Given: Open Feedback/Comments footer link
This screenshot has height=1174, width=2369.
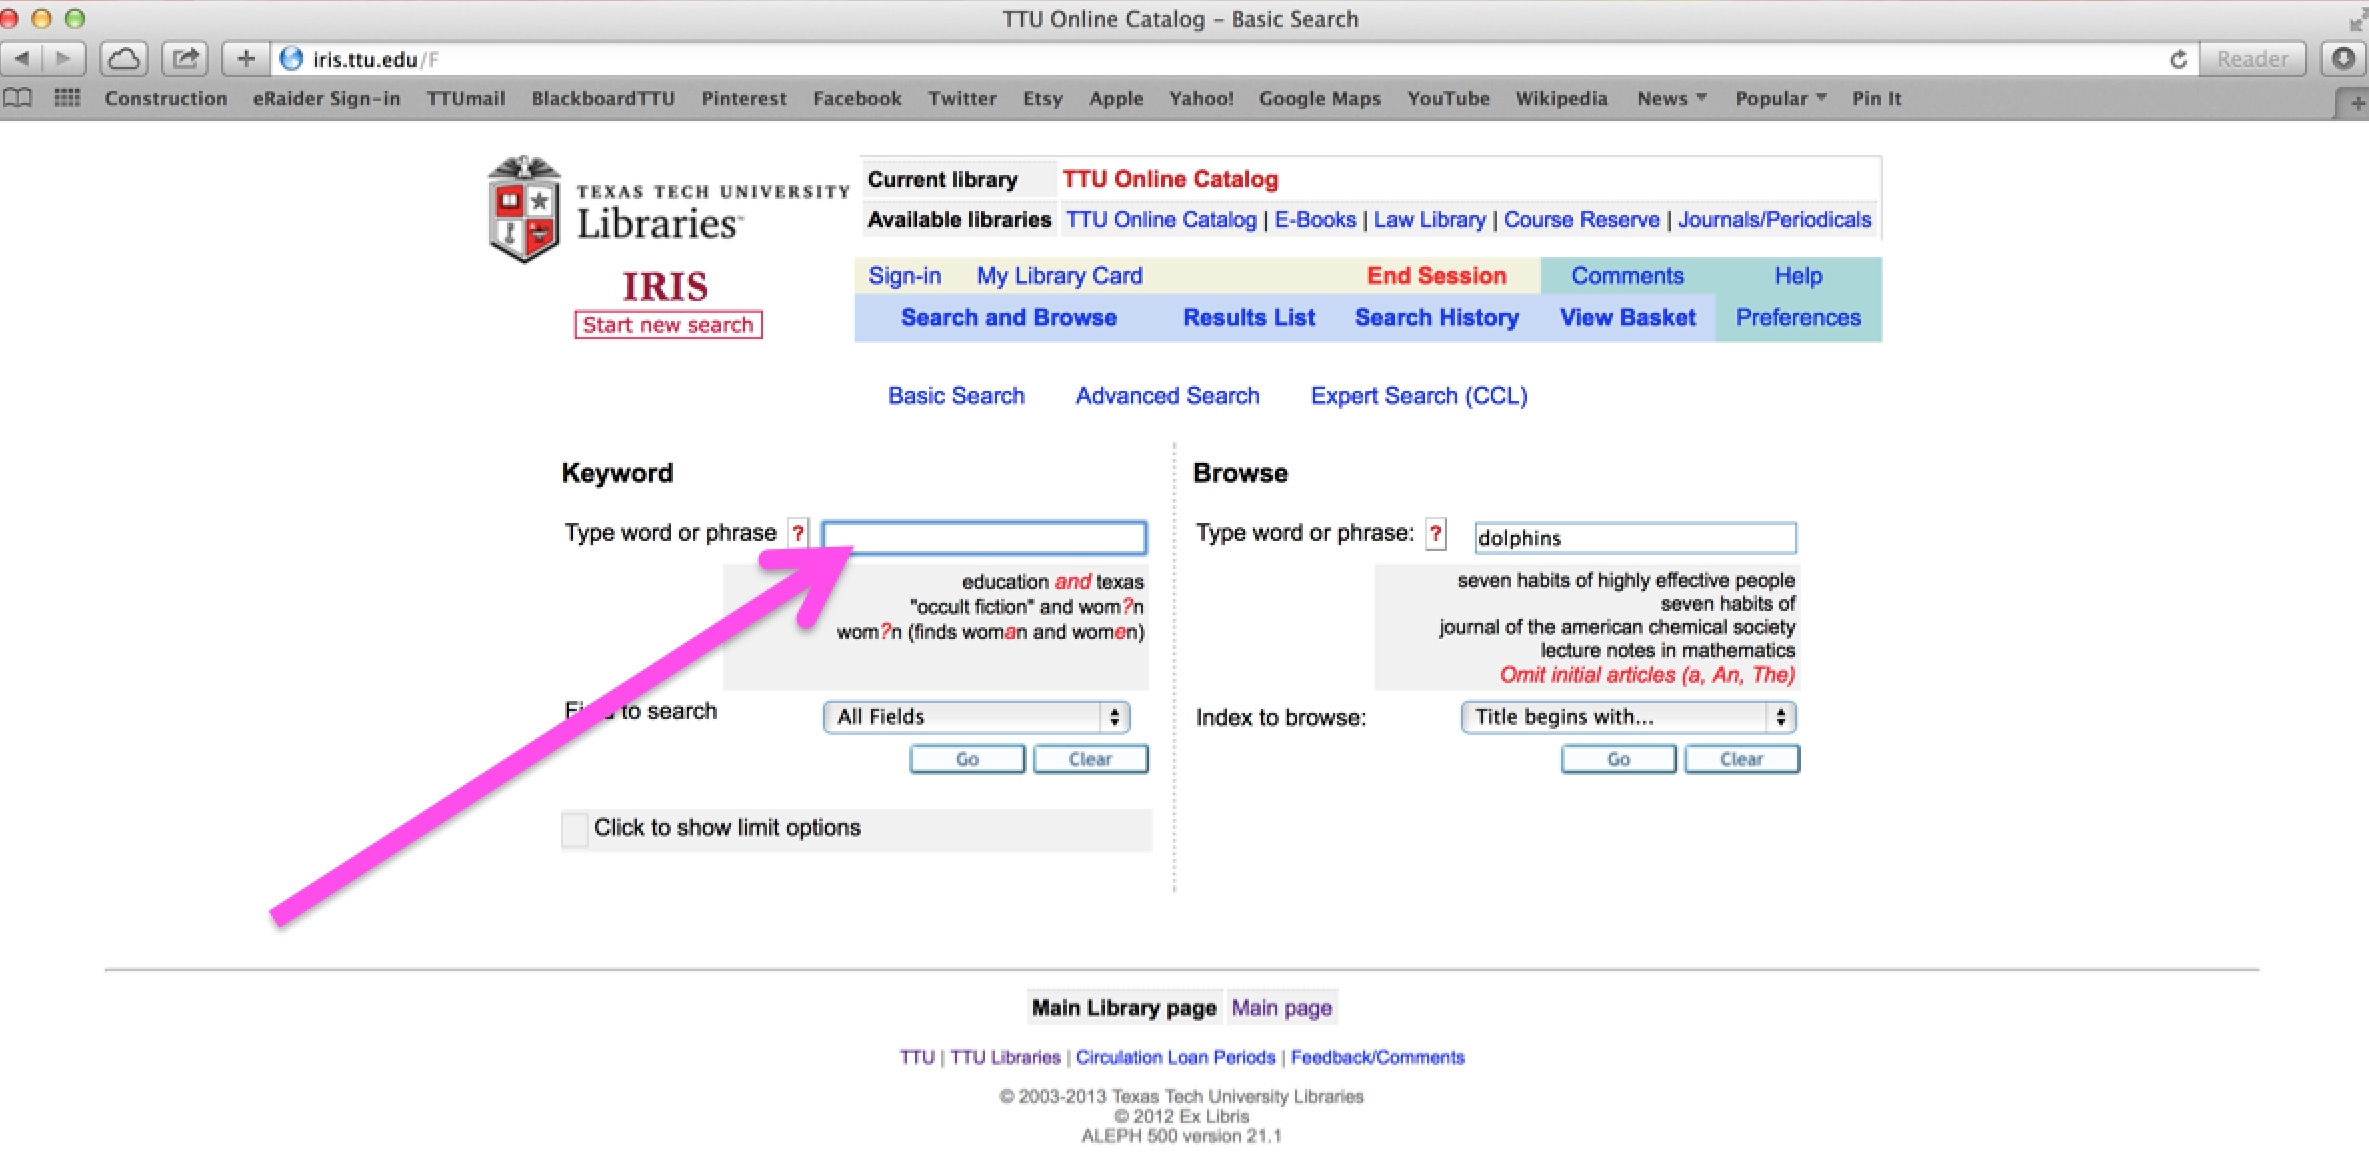Looking at the screenshot, I should coord(1377,1057).
